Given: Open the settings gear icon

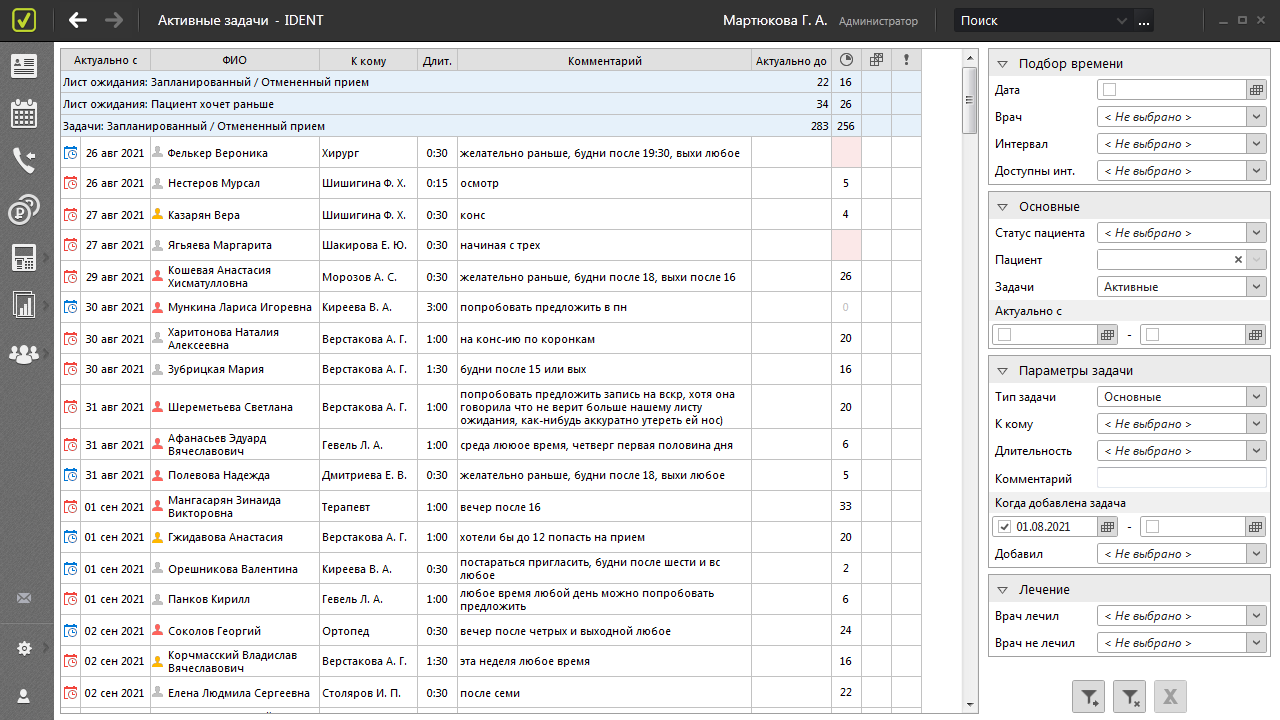Looking at the screenshot, I should tap(24, 648).
